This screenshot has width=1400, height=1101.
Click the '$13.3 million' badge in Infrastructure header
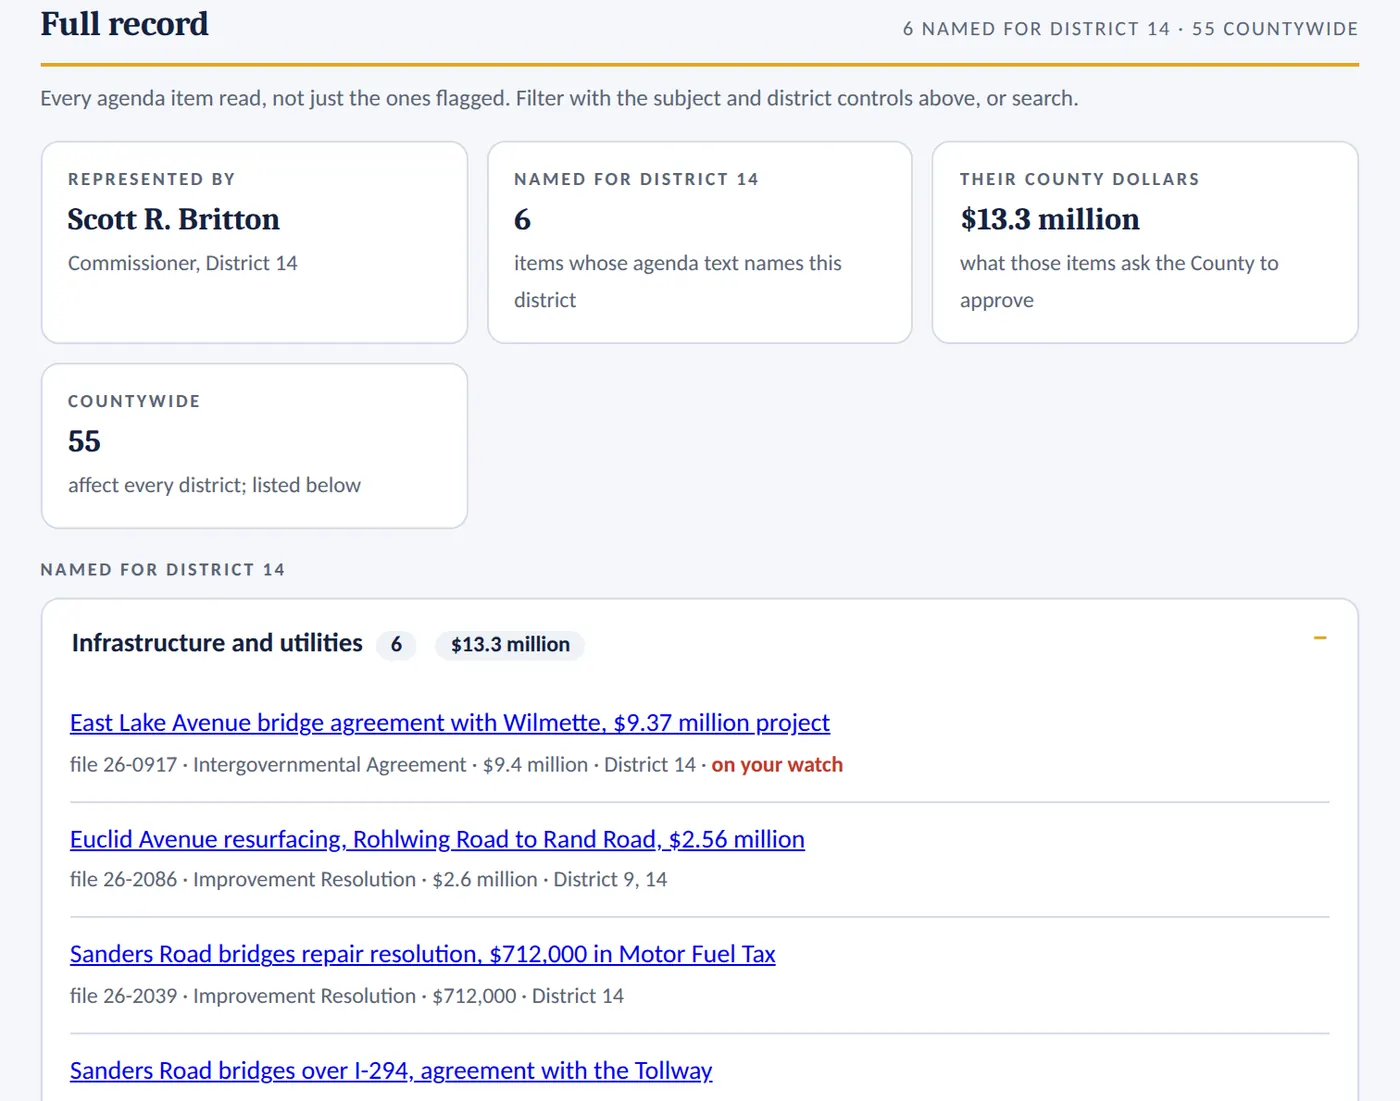coord(510,645)
